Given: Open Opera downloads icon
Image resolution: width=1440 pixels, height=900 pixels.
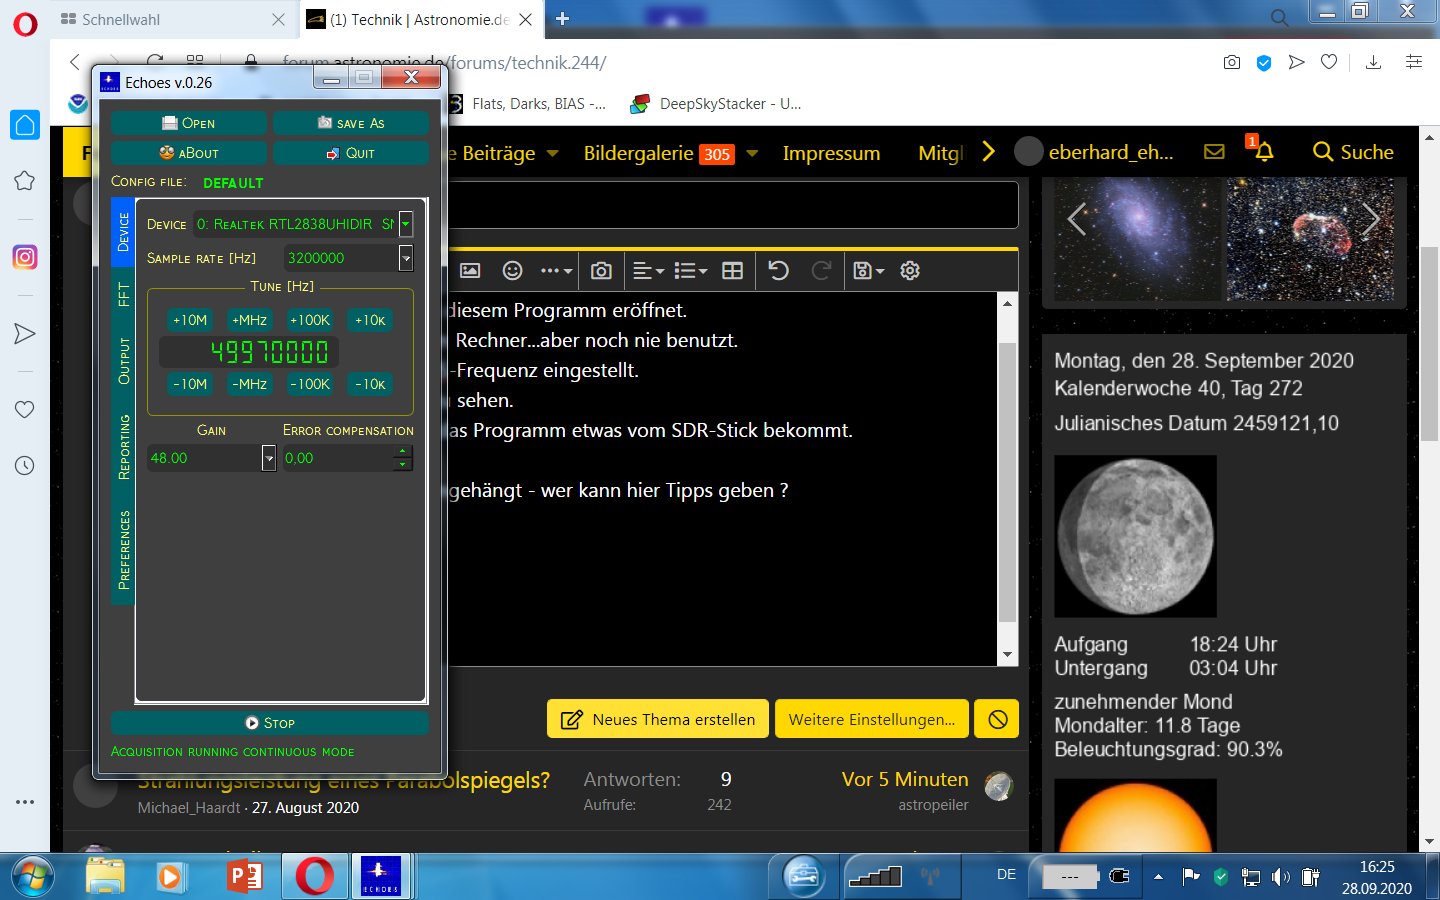Looking at the screenshot, I should click(x=1373, y=62).
